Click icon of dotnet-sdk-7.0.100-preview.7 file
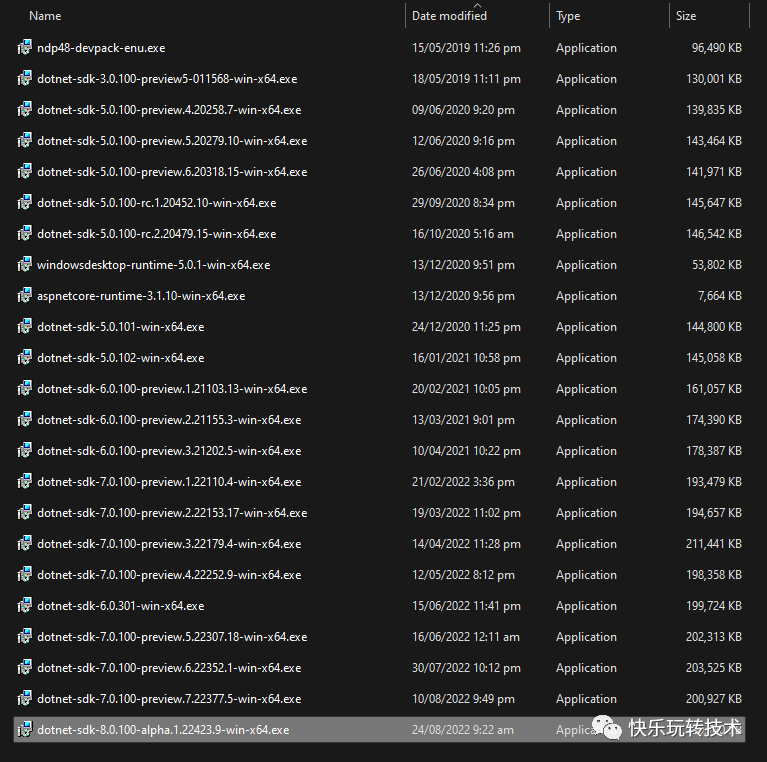 pyautogui.click(x=24, y=698)
